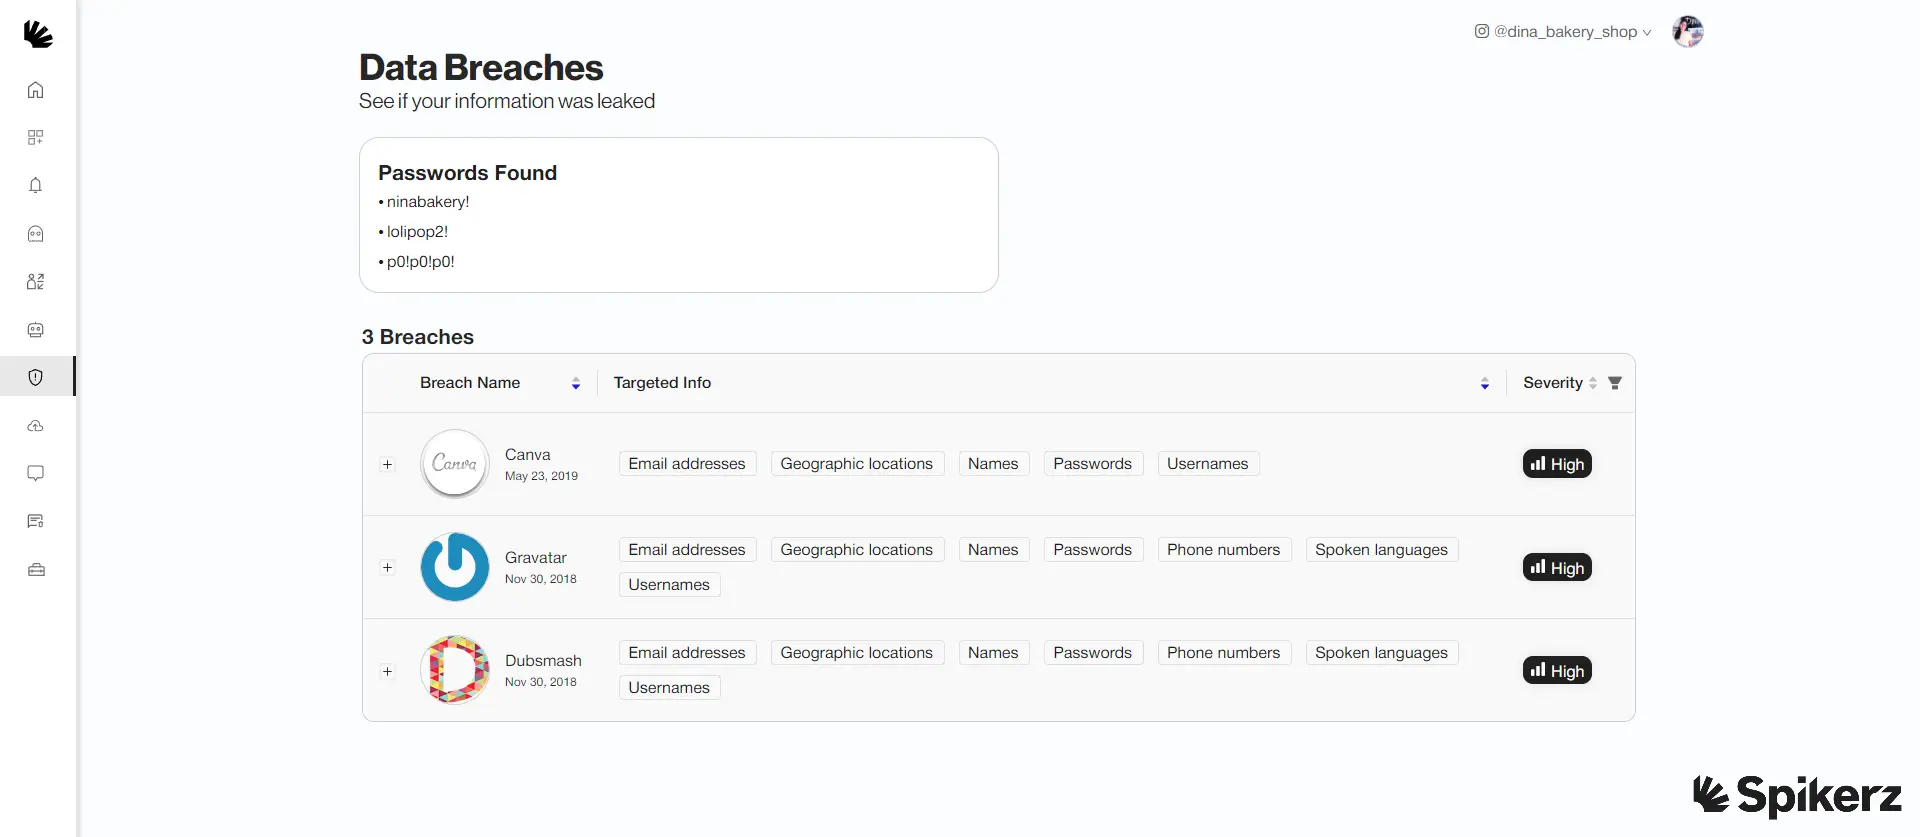This screenshot has width=1920, height=837.
Task: Click Usernames tag in Dubsmash row
Action: (x=669, y=688)
